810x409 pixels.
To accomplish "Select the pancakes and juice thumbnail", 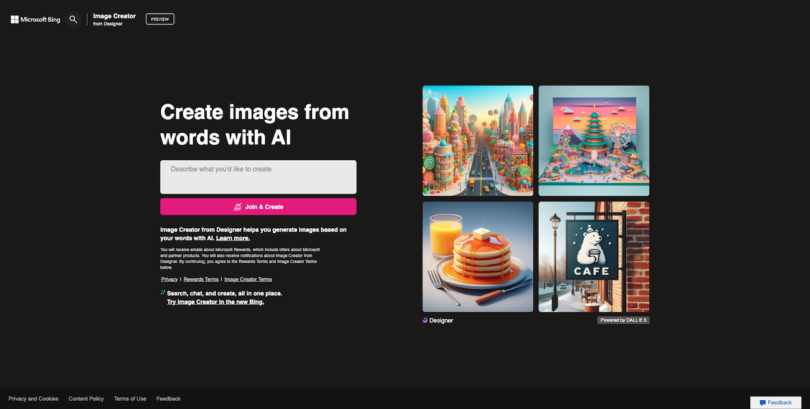I will (x=478, y=257).
